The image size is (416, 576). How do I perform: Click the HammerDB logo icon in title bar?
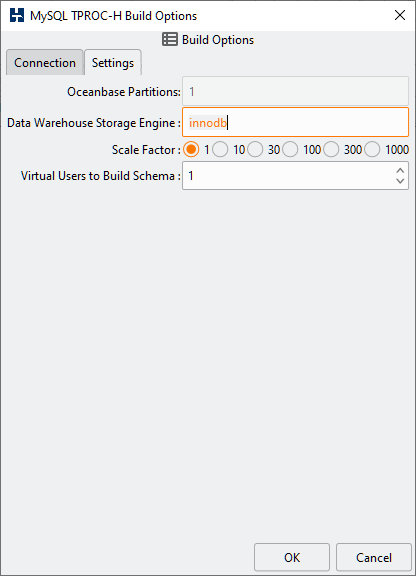(x=17, y=15)
